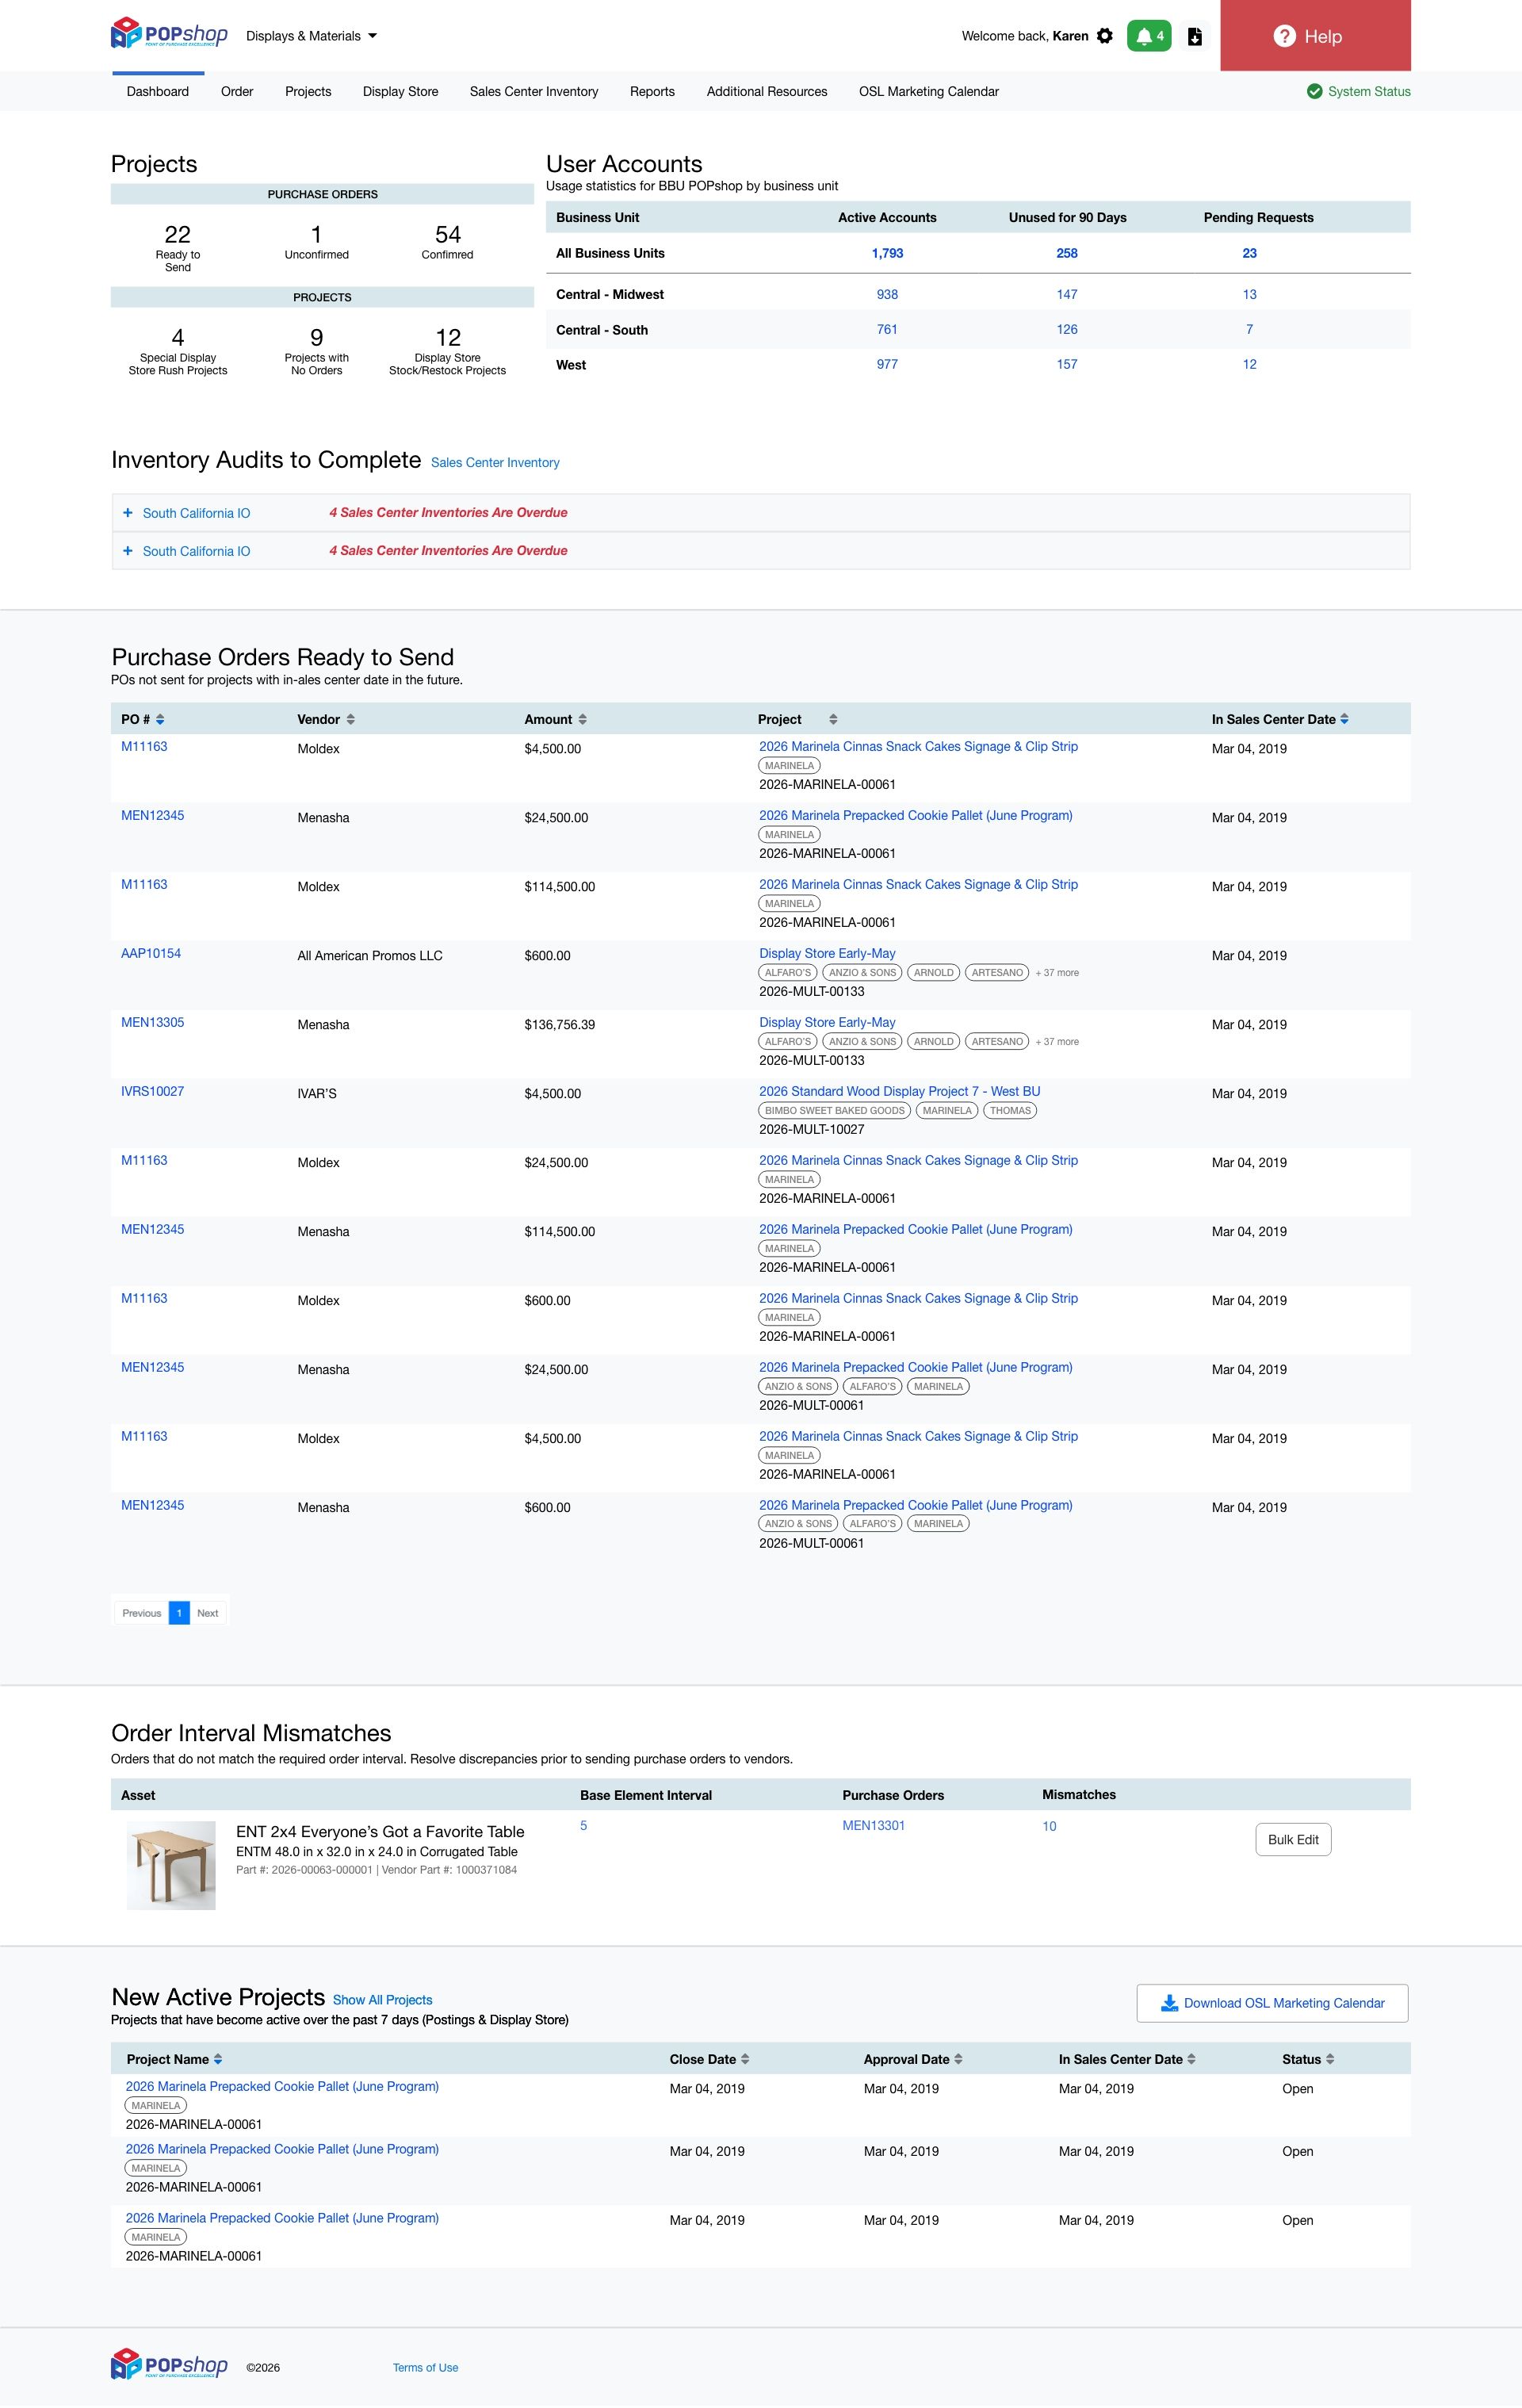The height and width of the screenshot is (2408, 1522).
Task: Click the file download icon in header
Action: pos(1194,36)
